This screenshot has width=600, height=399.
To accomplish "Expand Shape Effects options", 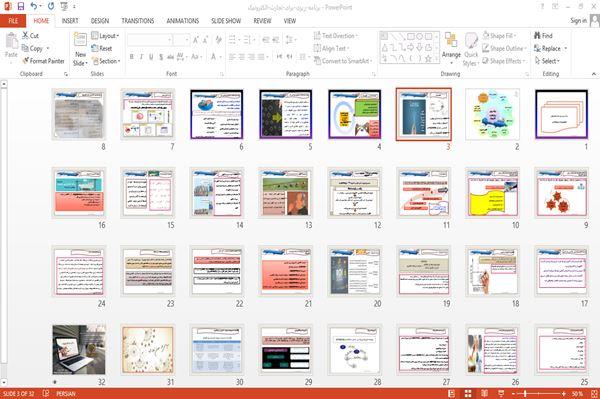I will pos(504,61).
